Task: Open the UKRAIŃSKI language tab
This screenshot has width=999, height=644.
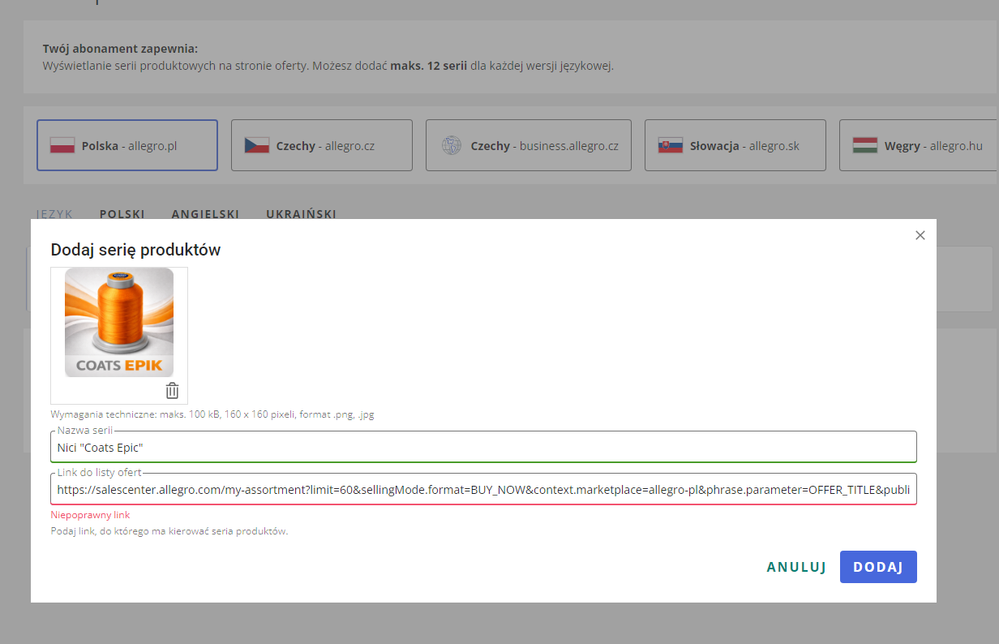Action: (x=301, y=214)
